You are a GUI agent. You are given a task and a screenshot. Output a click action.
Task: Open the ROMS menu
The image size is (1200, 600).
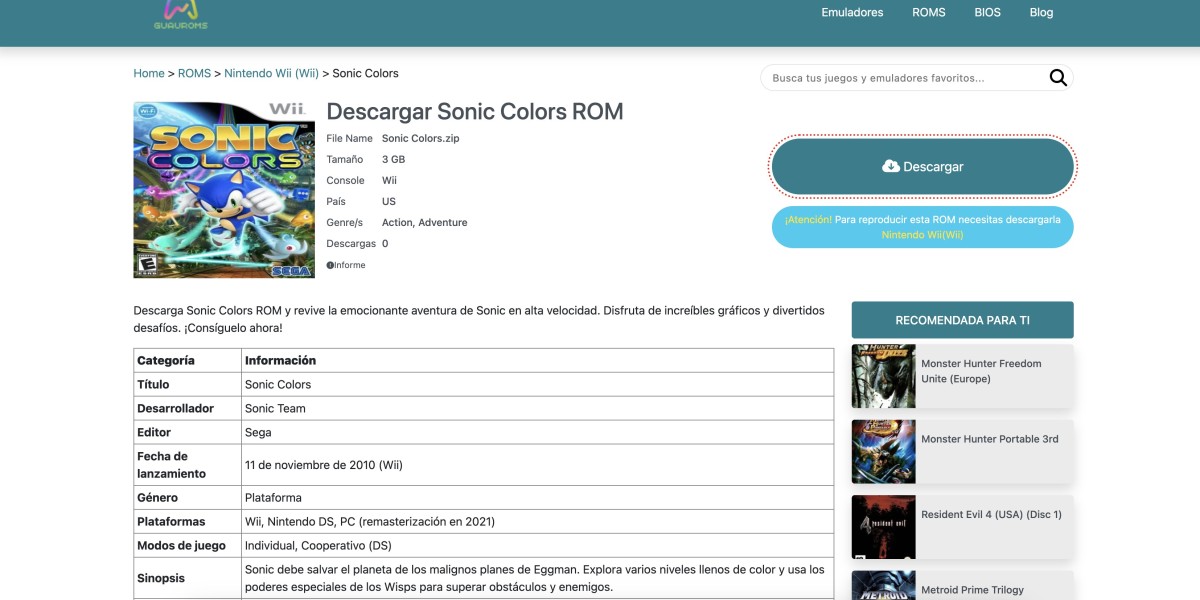(x=929, y=12)
